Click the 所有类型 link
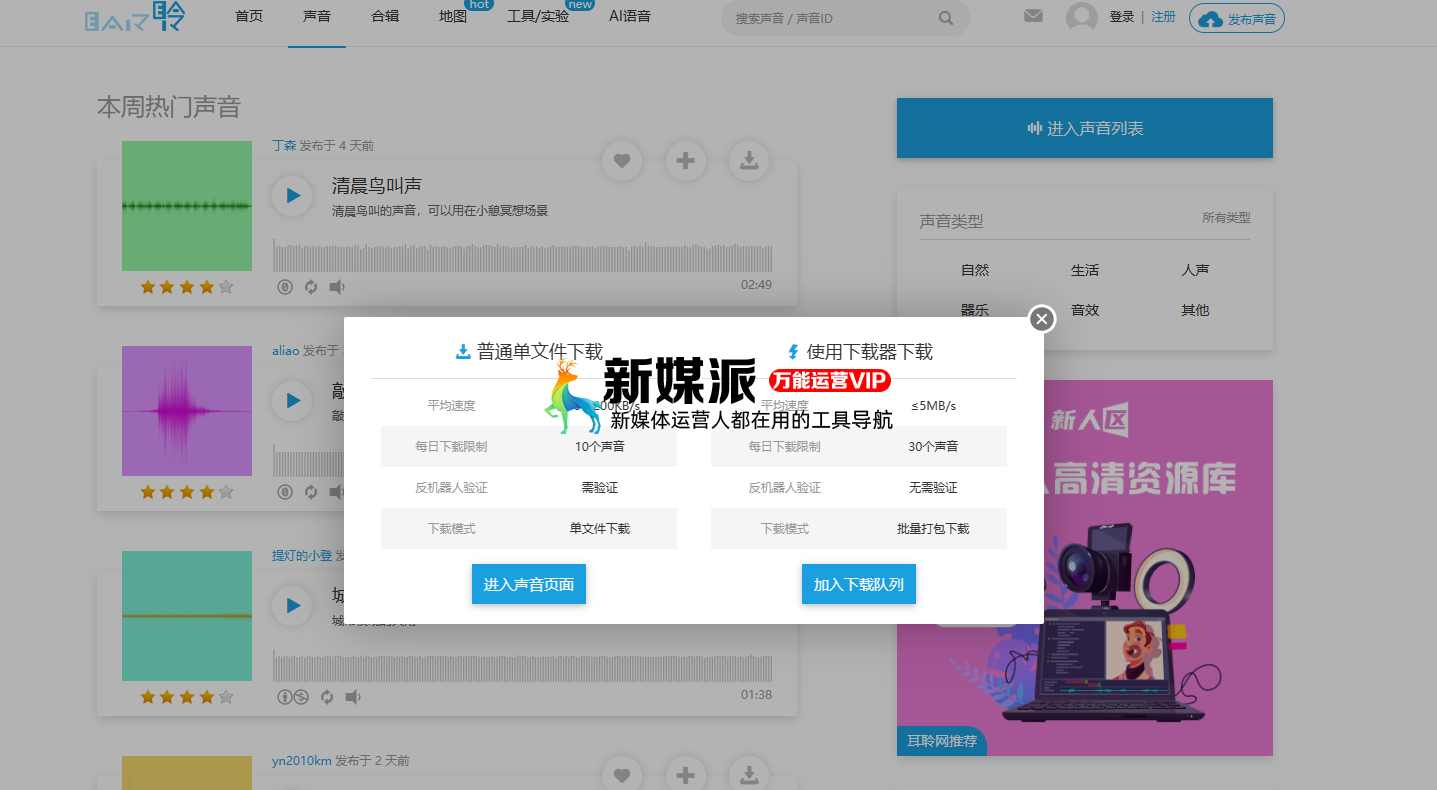Image resolution: width=1437 pixels, height=790 pixels. point(1226,217)
